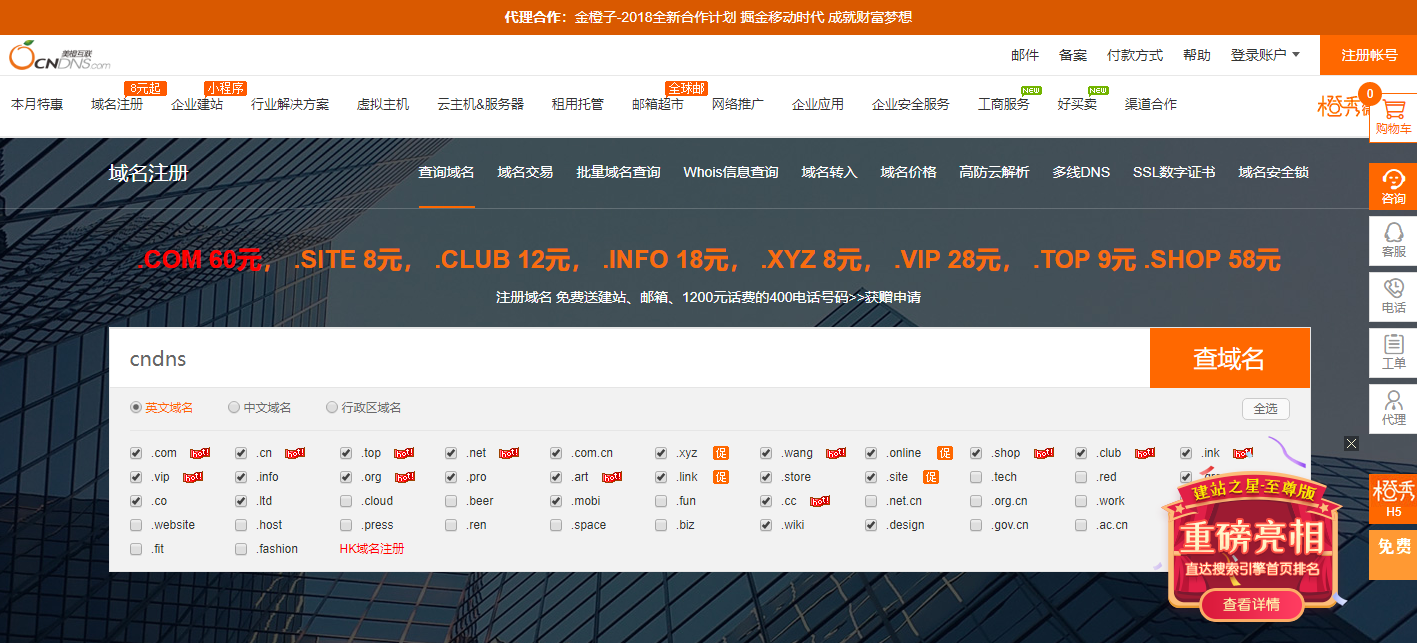Expand the 云主机&服务器 menu

tap(480, 104)
